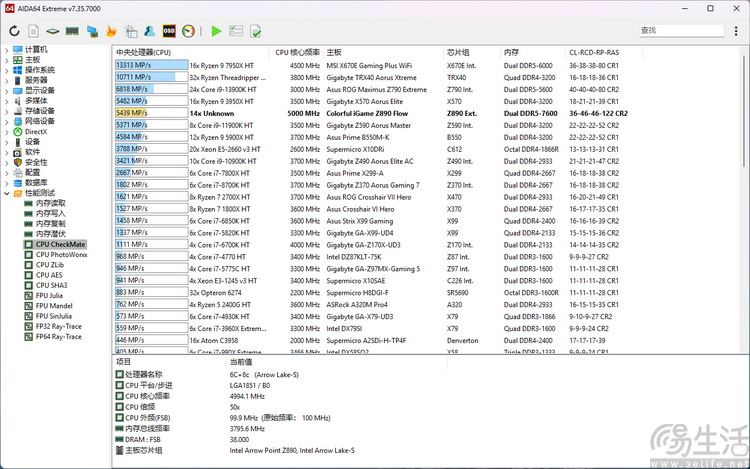Select 安全性 in the sidebar tree

point(36,163)
